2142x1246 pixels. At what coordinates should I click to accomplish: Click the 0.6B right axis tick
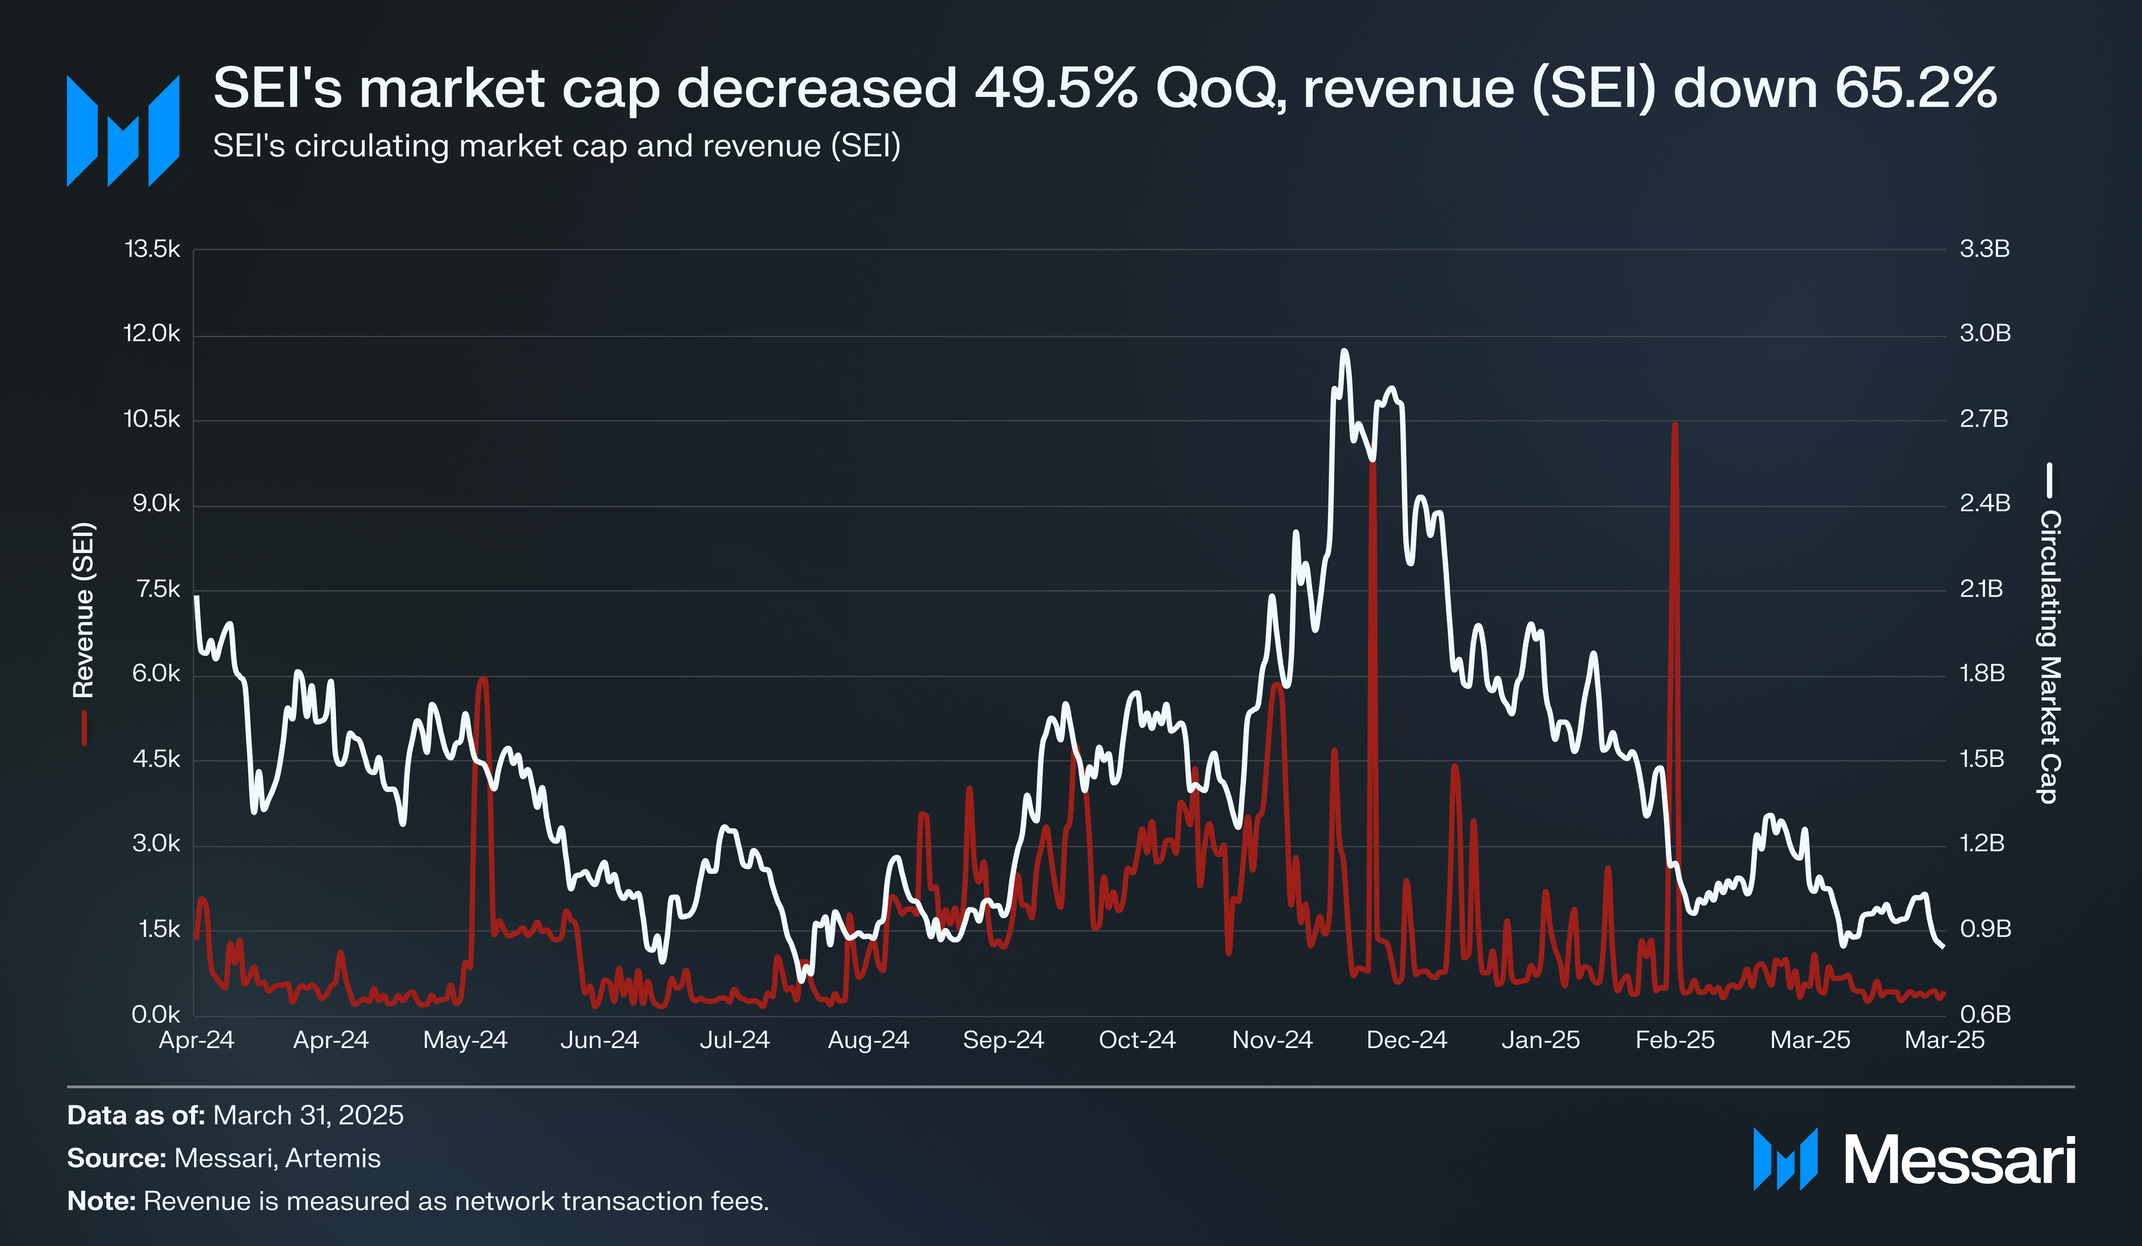[x=1985, y=1014]
